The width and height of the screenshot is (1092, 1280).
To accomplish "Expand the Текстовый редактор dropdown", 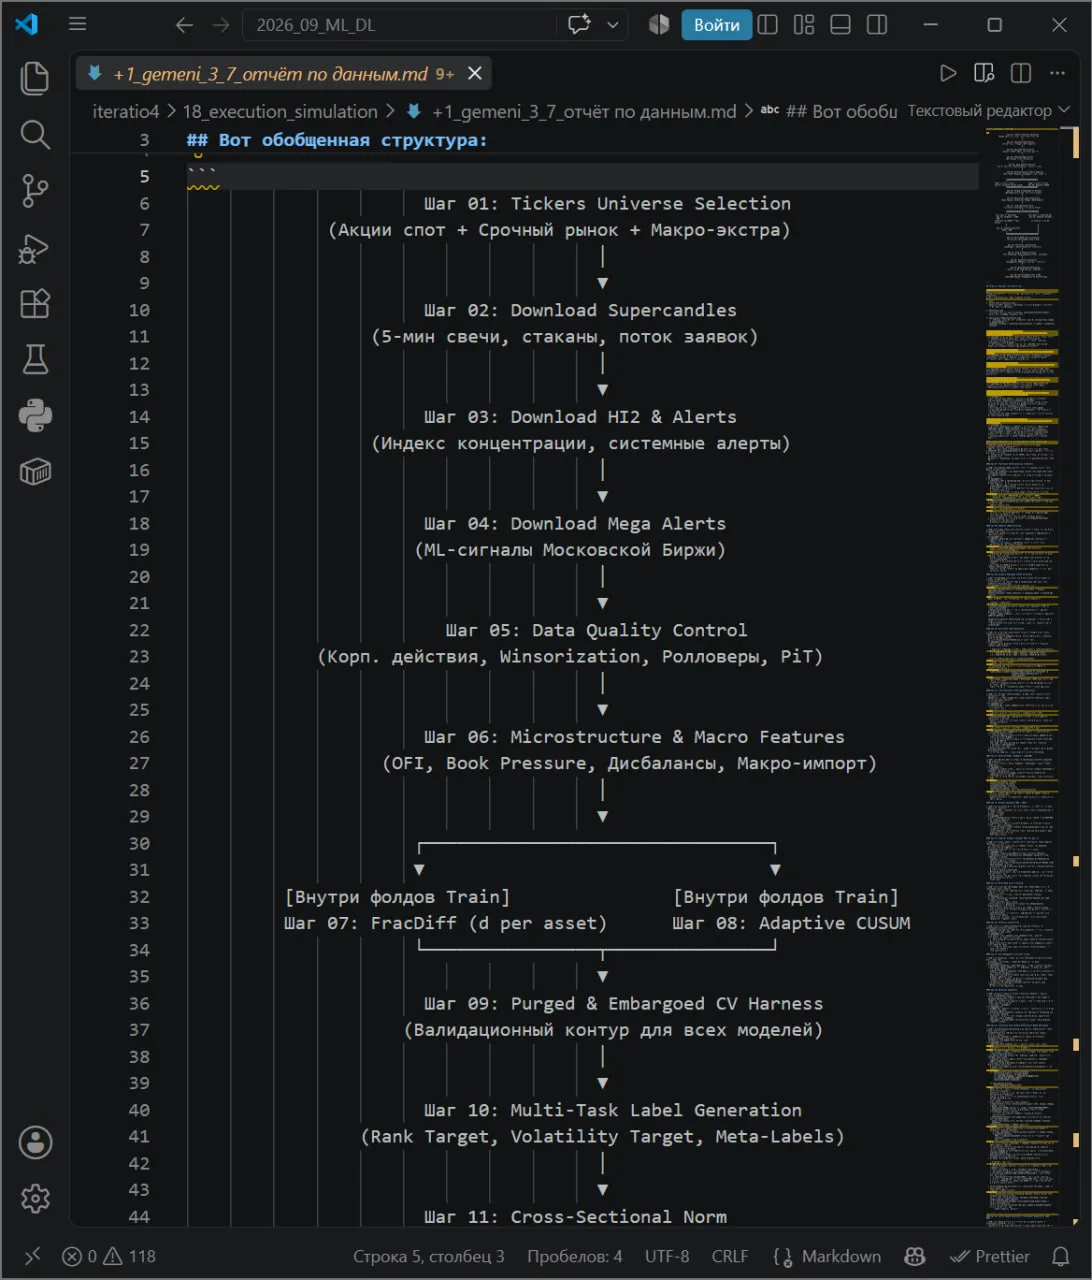I will click(x=989, y=111).
